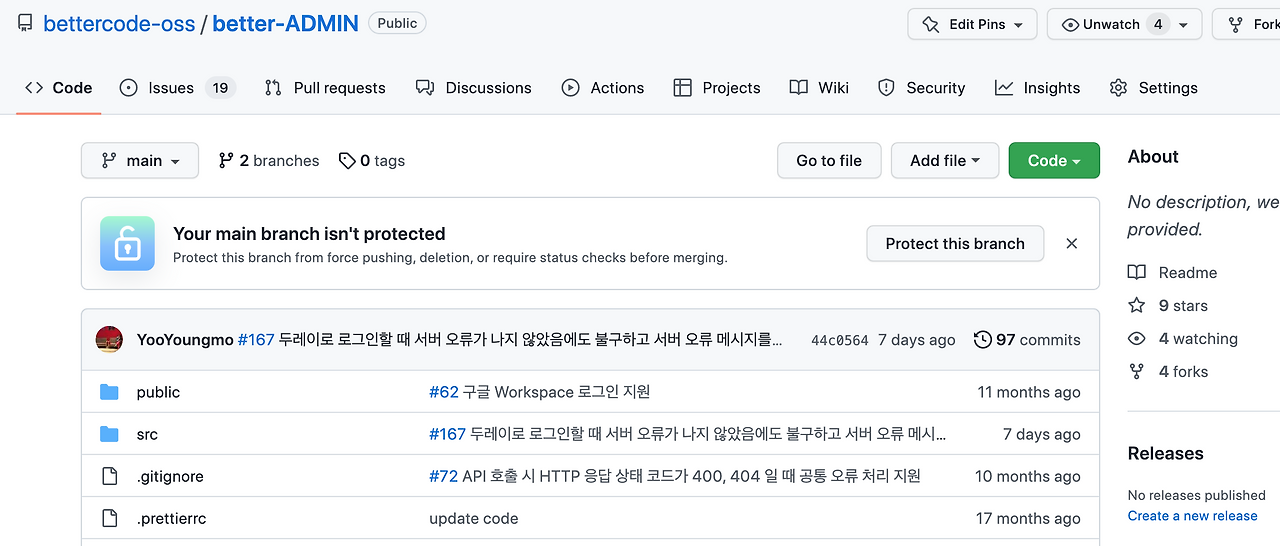Screen dimensions: 1280x546
Task: Click the .gitignore file icon
Action: 110,476
